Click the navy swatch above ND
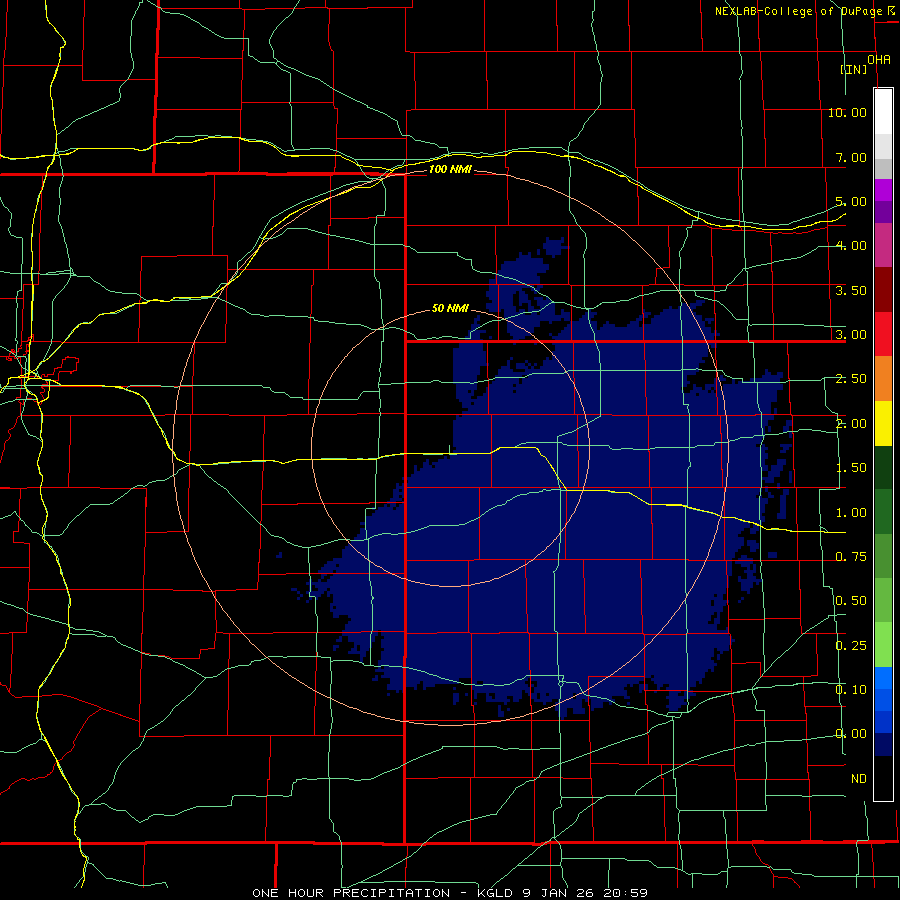Screen dimensions: 900x900 883,745
